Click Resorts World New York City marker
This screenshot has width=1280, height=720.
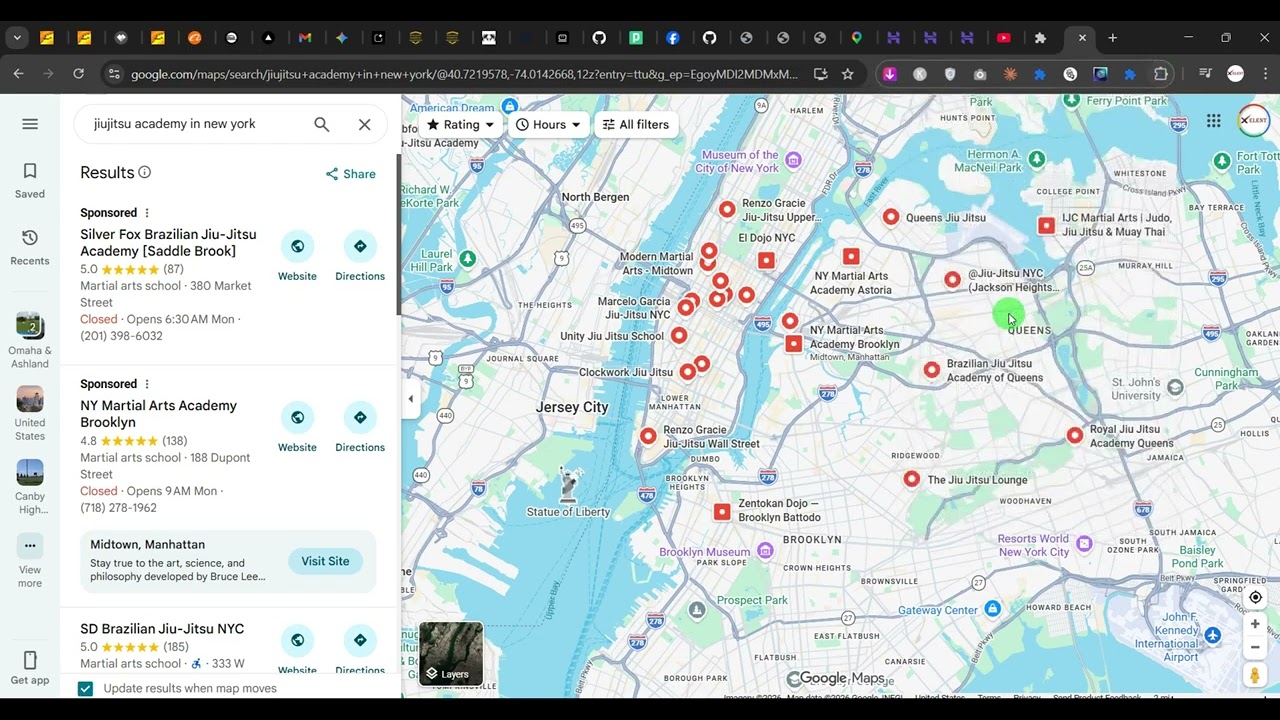click(x=1084, y=544)
